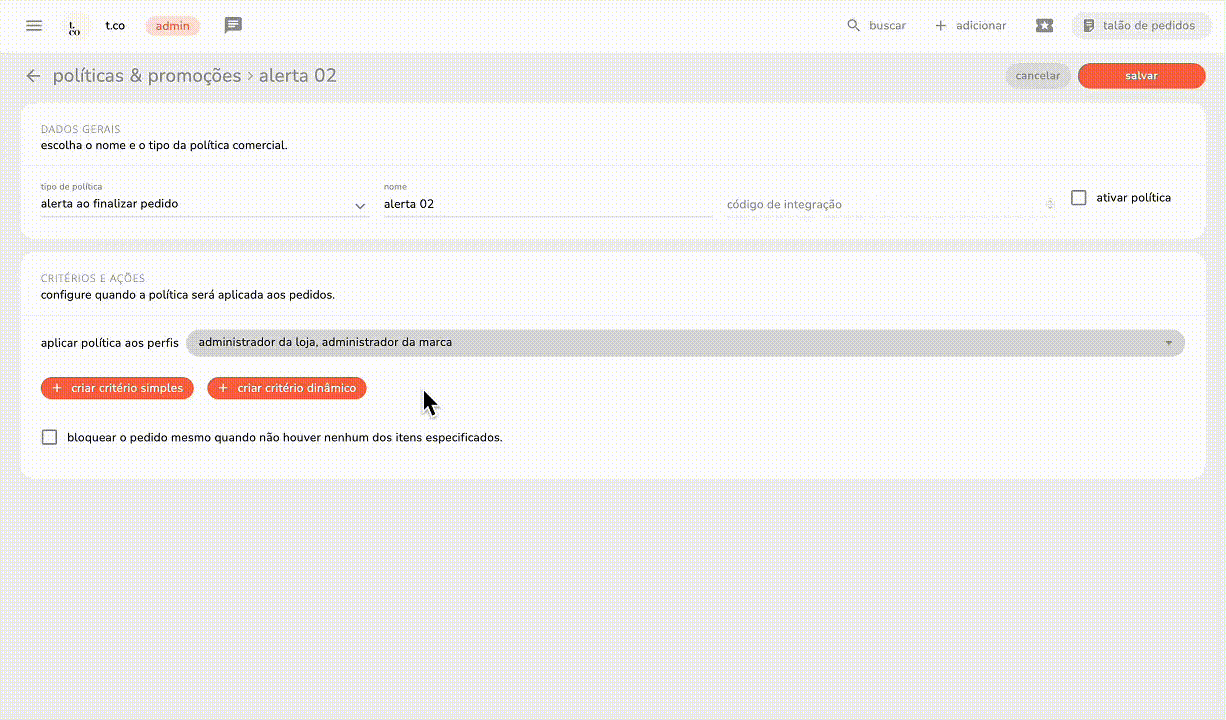1226x720 pixels.
Task: Enable the ativar política checkbox
Action: point(1078,198)
